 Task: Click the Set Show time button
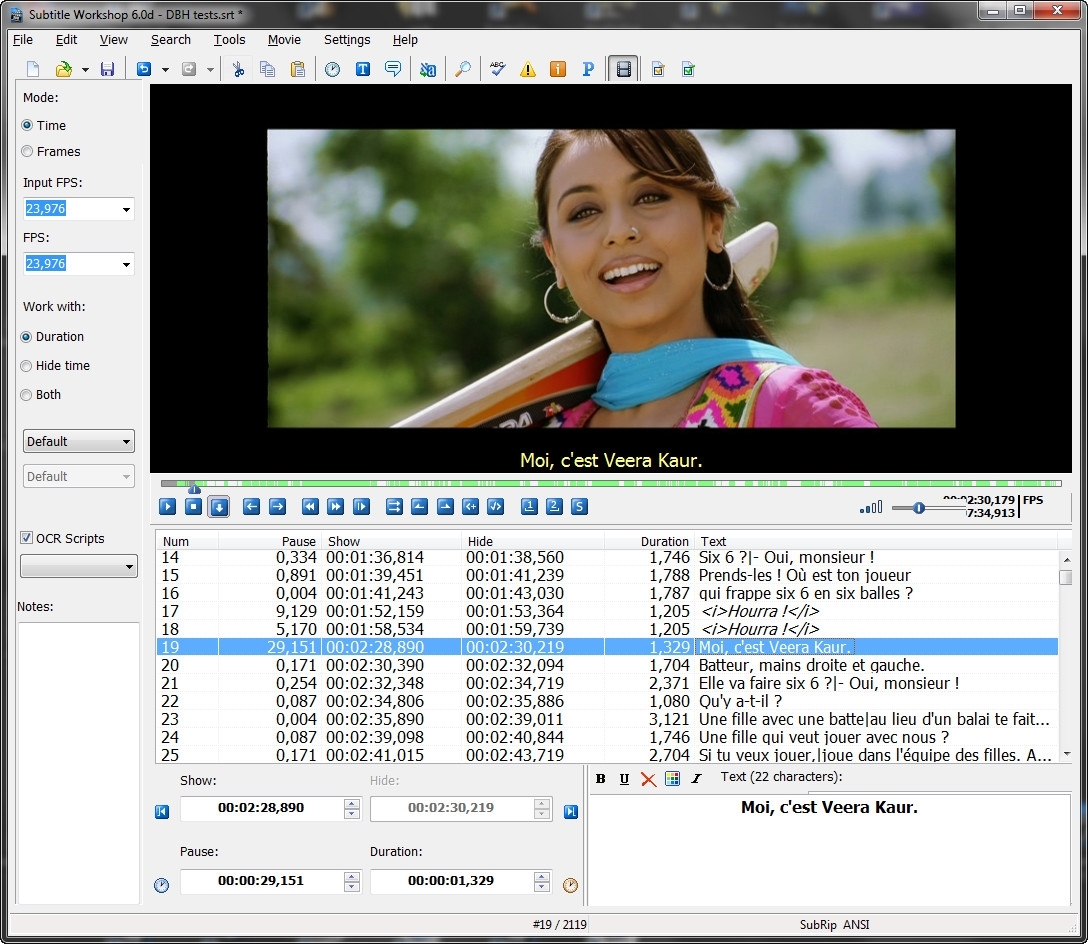pyautogui.click(x=420, y=507)
